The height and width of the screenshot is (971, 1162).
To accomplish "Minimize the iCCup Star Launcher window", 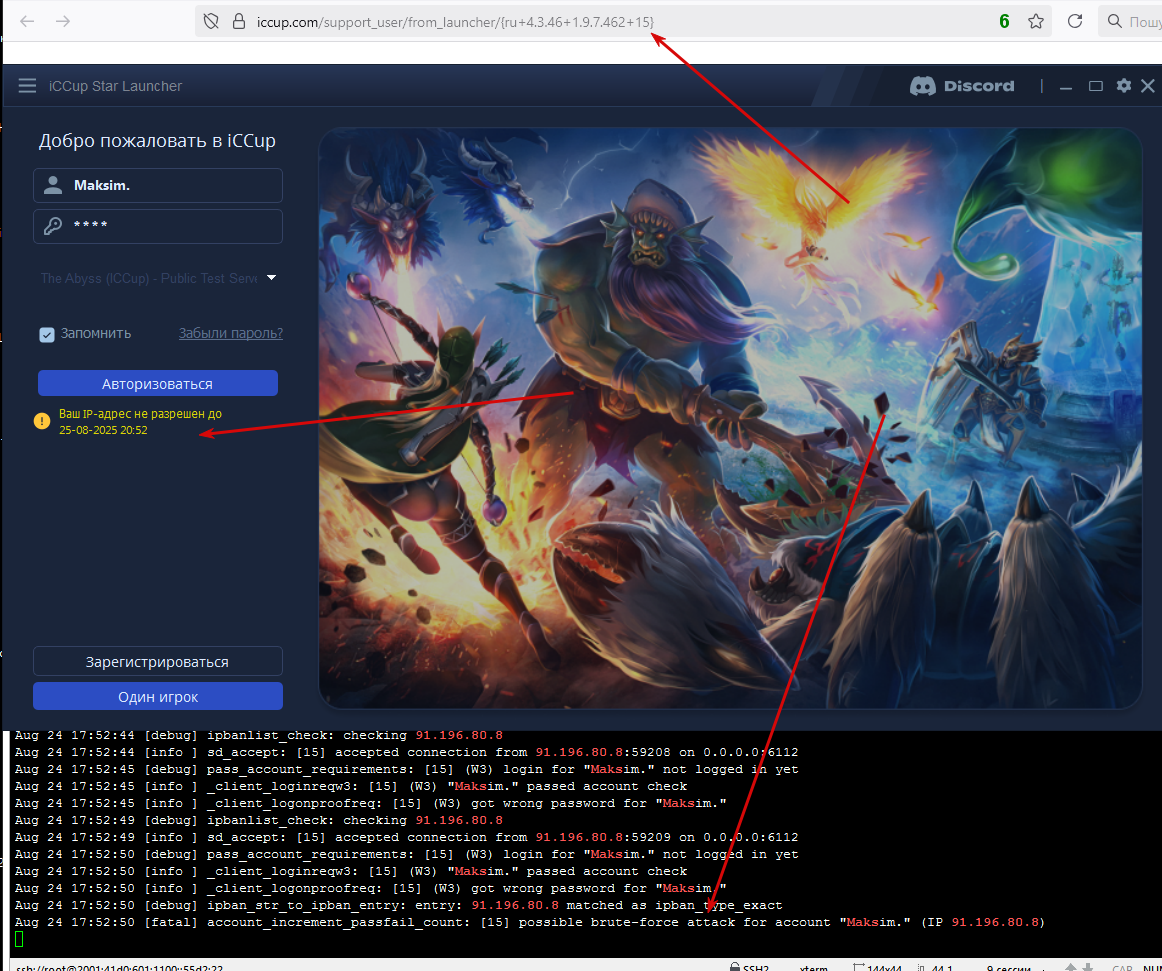I will pyautogui.click(x=1066, y=87).
